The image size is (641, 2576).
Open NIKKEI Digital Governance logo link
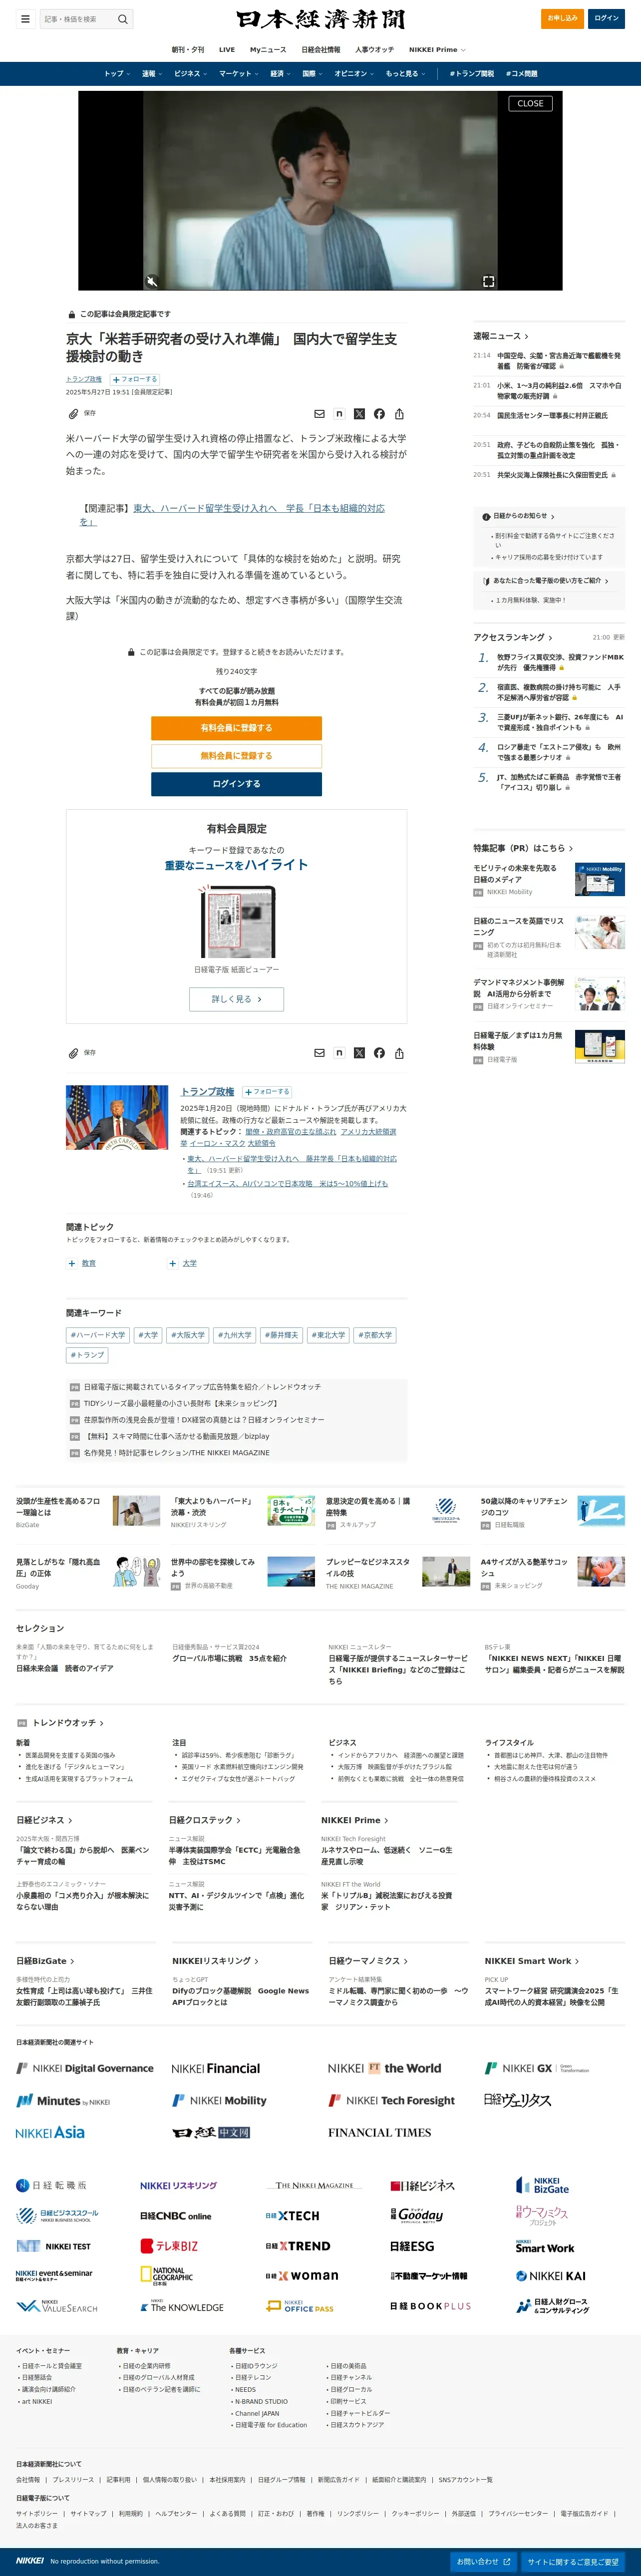click(x=85, y=2068)
